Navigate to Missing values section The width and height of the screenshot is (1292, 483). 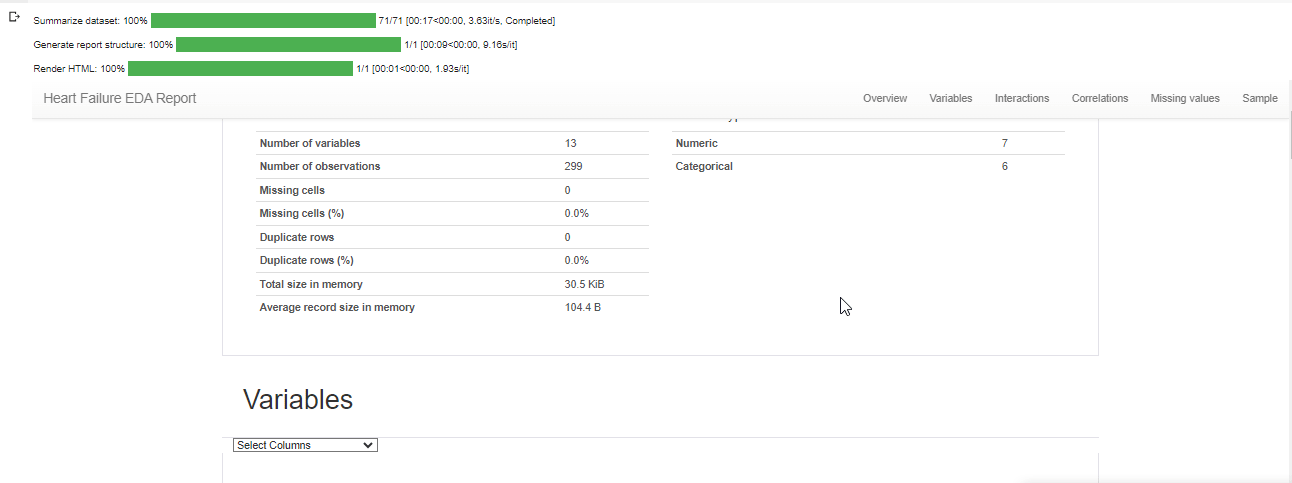1185,98
